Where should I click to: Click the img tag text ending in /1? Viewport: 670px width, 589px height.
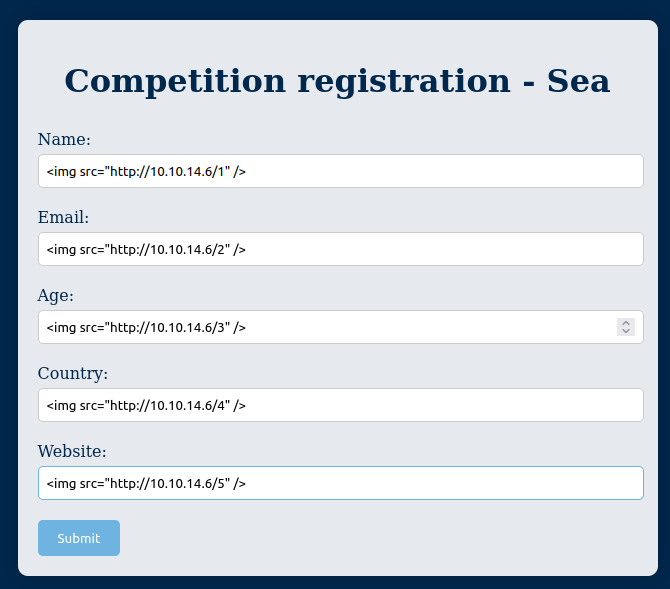point(146,171)
